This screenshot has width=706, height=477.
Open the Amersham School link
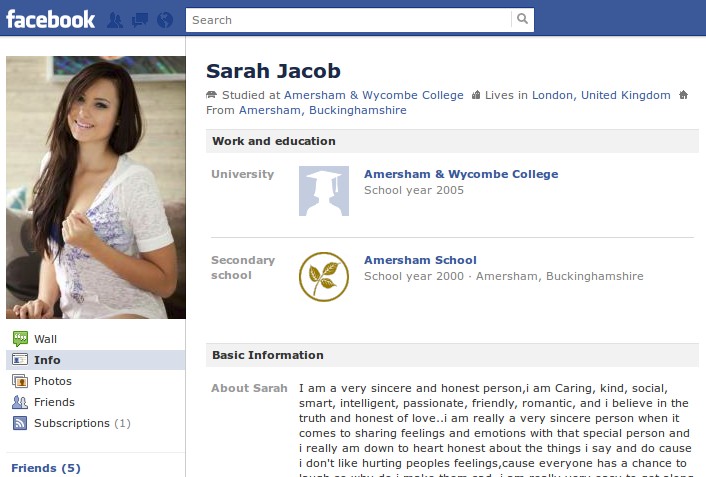[x=420, y=260]
